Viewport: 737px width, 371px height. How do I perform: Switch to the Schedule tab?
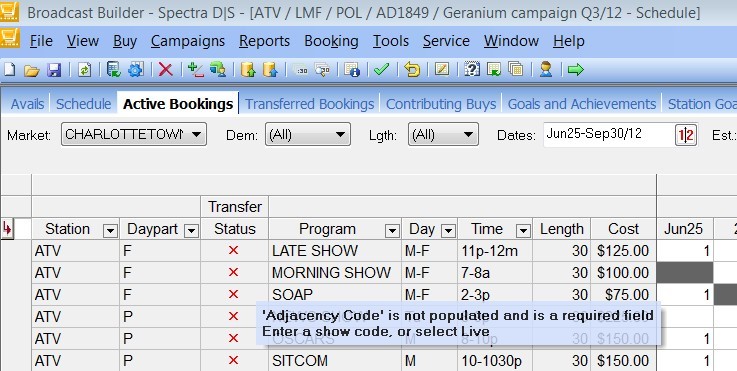[x=83, y=104]
